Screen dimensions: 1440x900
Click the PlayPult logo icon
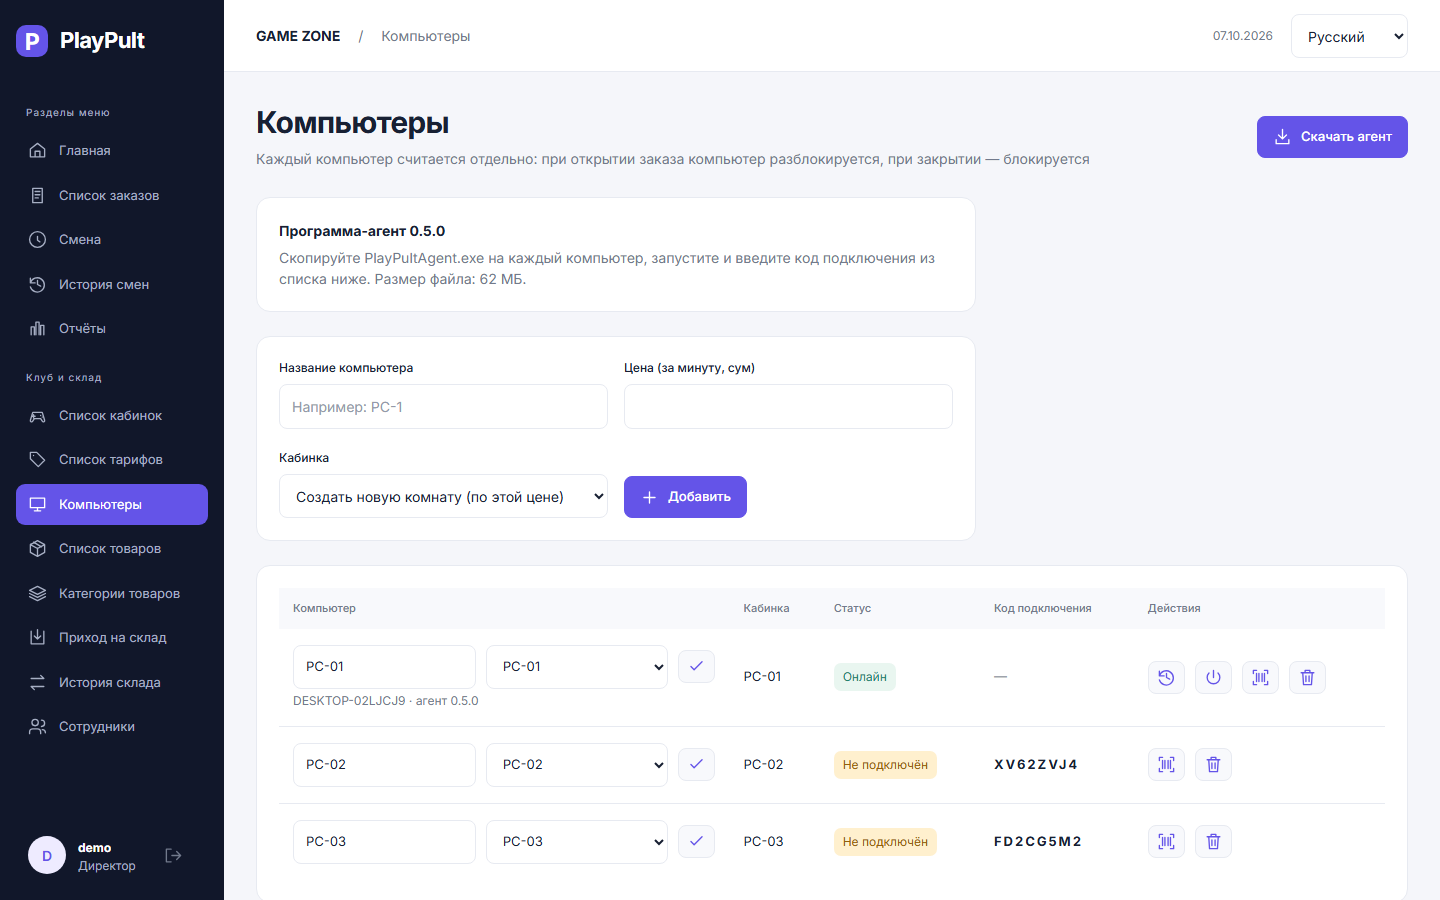click(x=32, y=41)
